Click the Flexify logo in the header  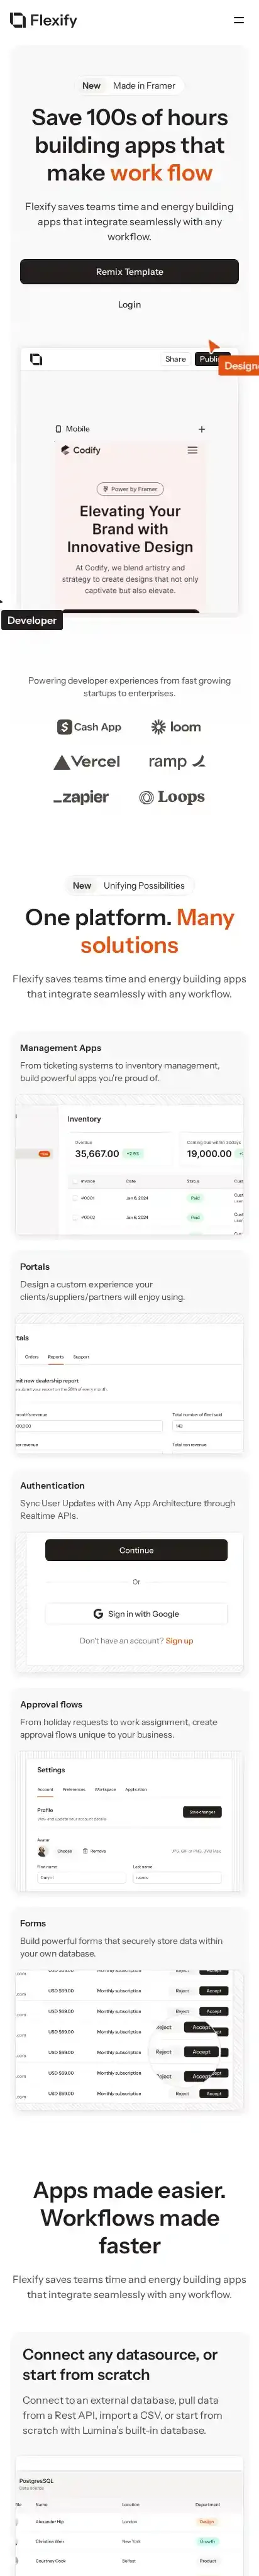44,20
